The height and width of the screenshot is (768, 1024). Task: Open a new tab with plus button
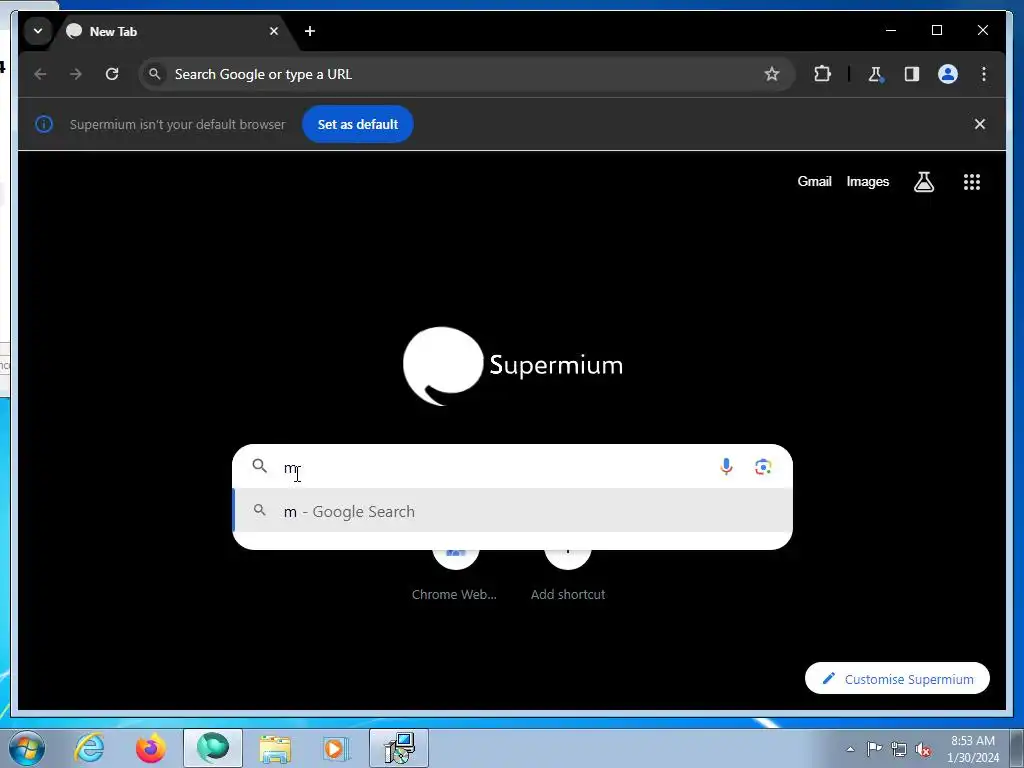pyautogui.click(x=310, y=31)
